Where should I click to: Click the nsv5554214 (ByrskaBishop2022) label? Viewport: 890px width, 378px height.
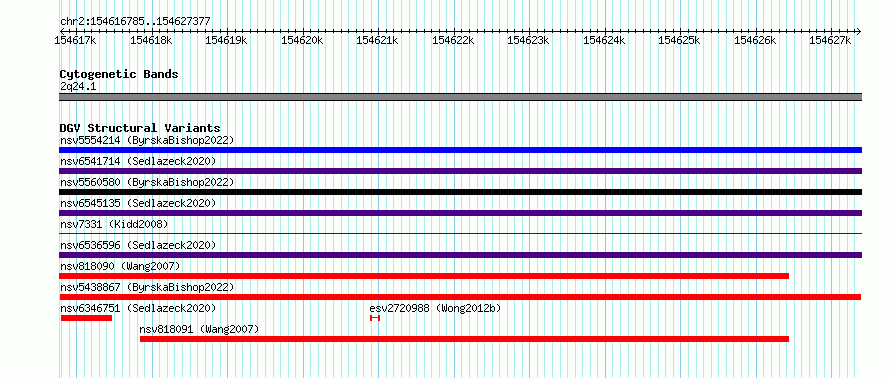[147, 140]
